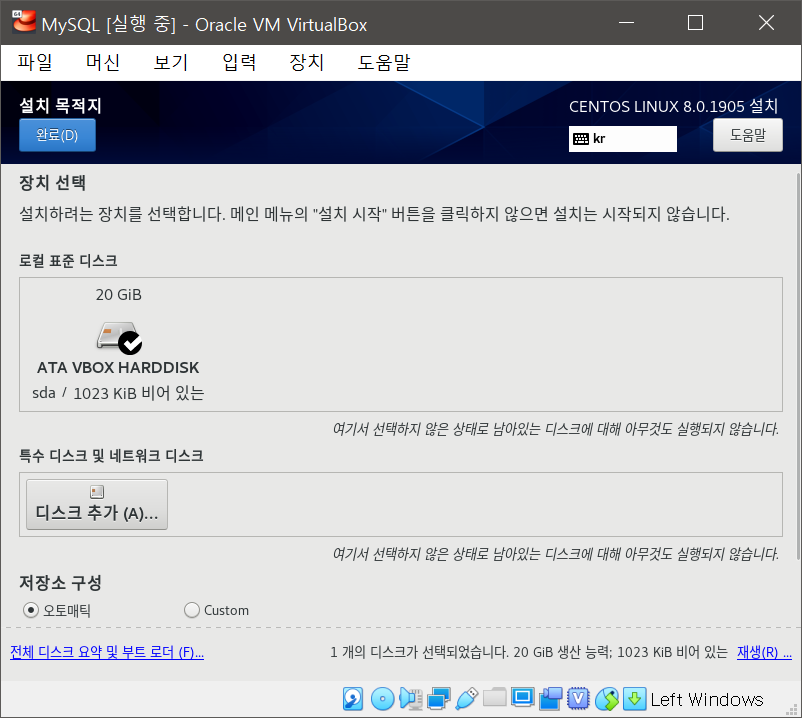Select the 오토매틱 radio button
Image resolution: width=802 pixels, height=718 pixels.
tap(31, 610)
